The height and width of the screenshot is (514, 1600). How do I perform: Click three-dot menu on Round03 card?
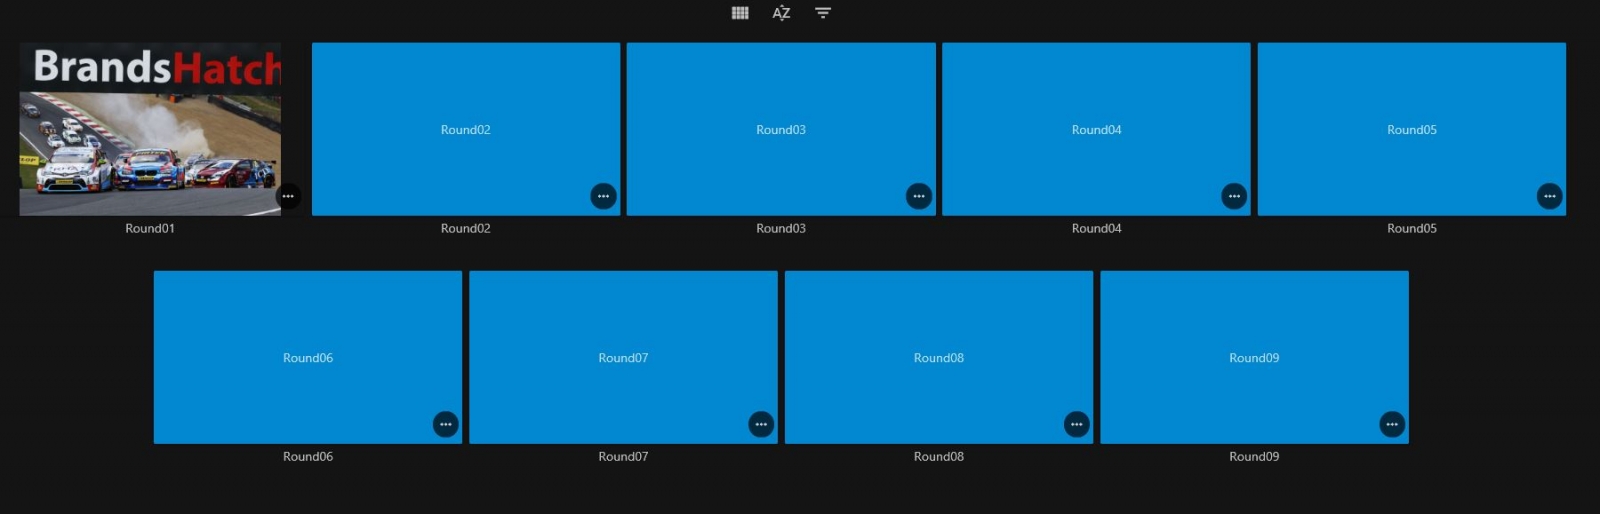click(x=918, y=196)
